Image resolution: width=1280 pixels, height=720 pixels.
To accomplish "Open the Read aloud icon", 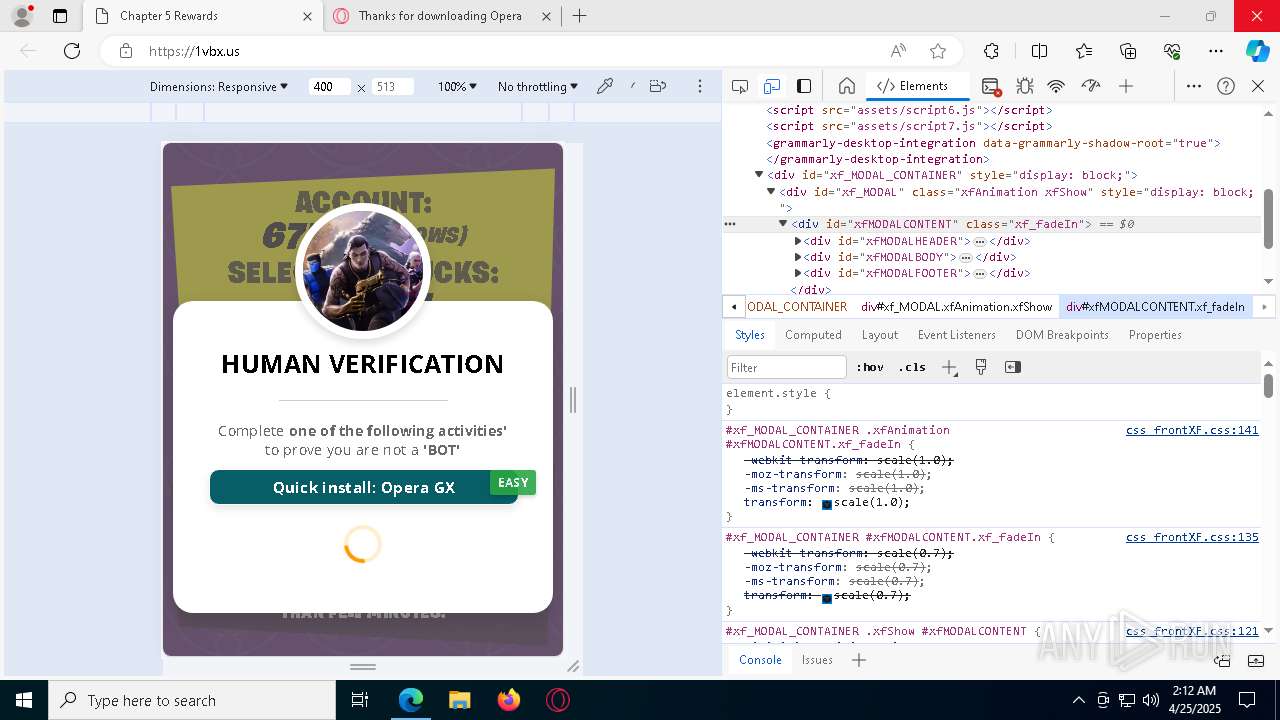I will click(x=898, y=51).
